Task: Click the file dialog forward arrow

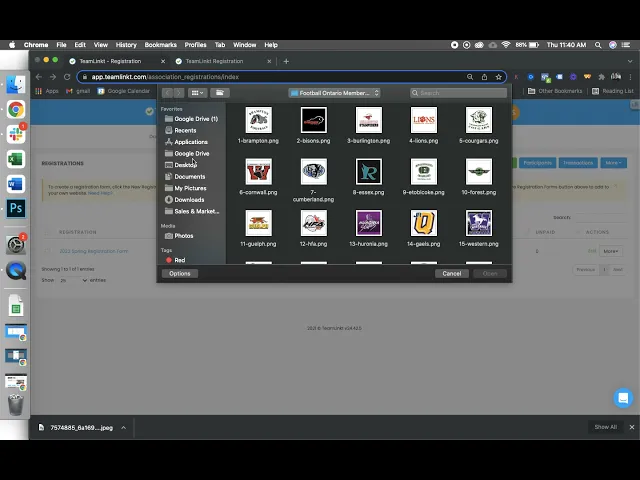Action: click(x=178, y=93)
